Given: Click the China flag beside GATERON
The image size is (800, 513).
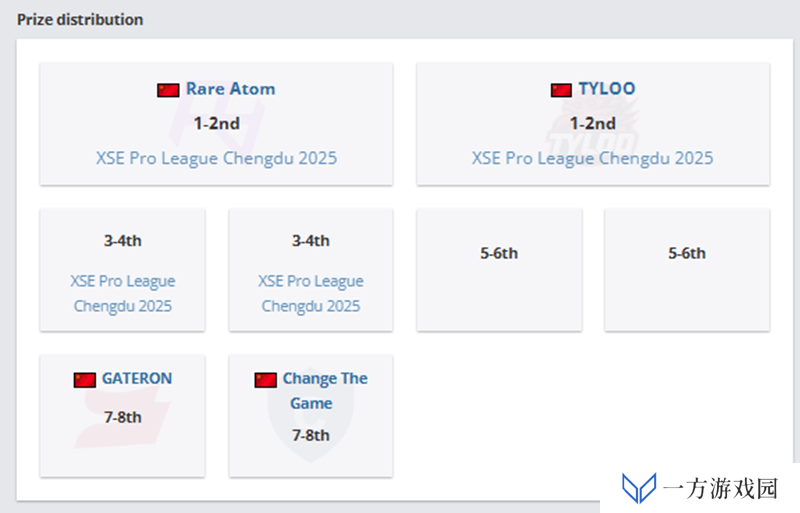Looking at the screenshot, I should (85, 380).
